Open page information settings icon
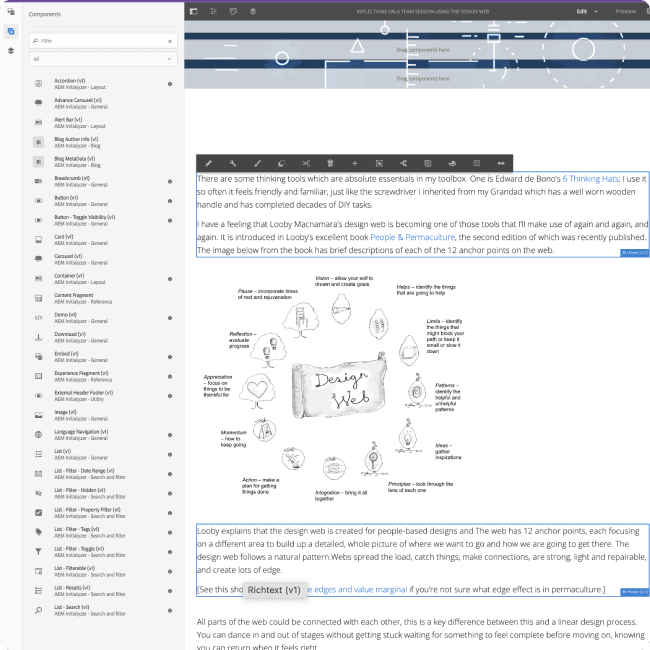 [212, 11]
